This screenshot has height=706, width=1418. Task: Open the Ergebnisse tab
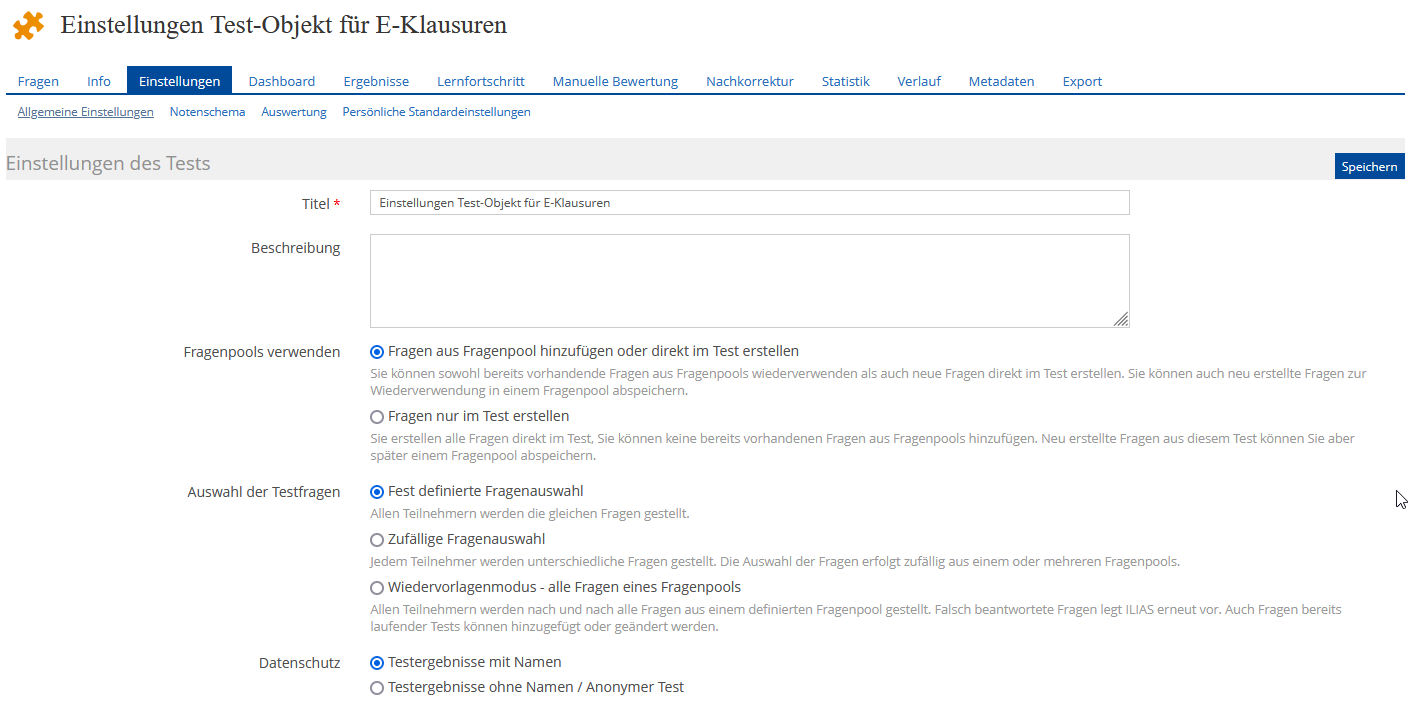(x=376, y=81)
